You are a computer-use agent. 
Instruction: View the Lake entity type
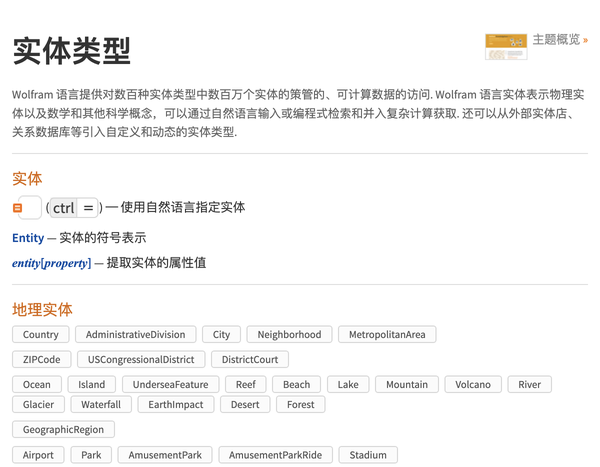point(348,384)
